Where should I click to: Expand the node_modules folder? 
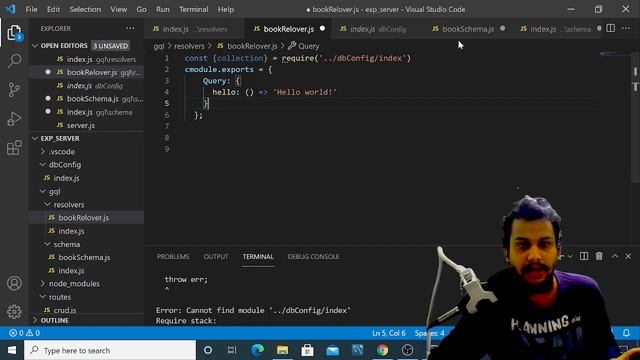point(43,283)
